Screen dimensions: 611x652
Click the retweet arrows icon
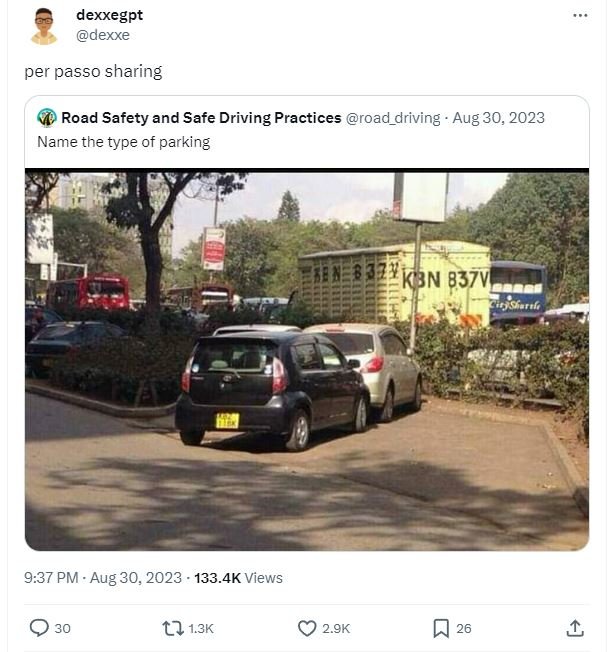click(172, 628)
